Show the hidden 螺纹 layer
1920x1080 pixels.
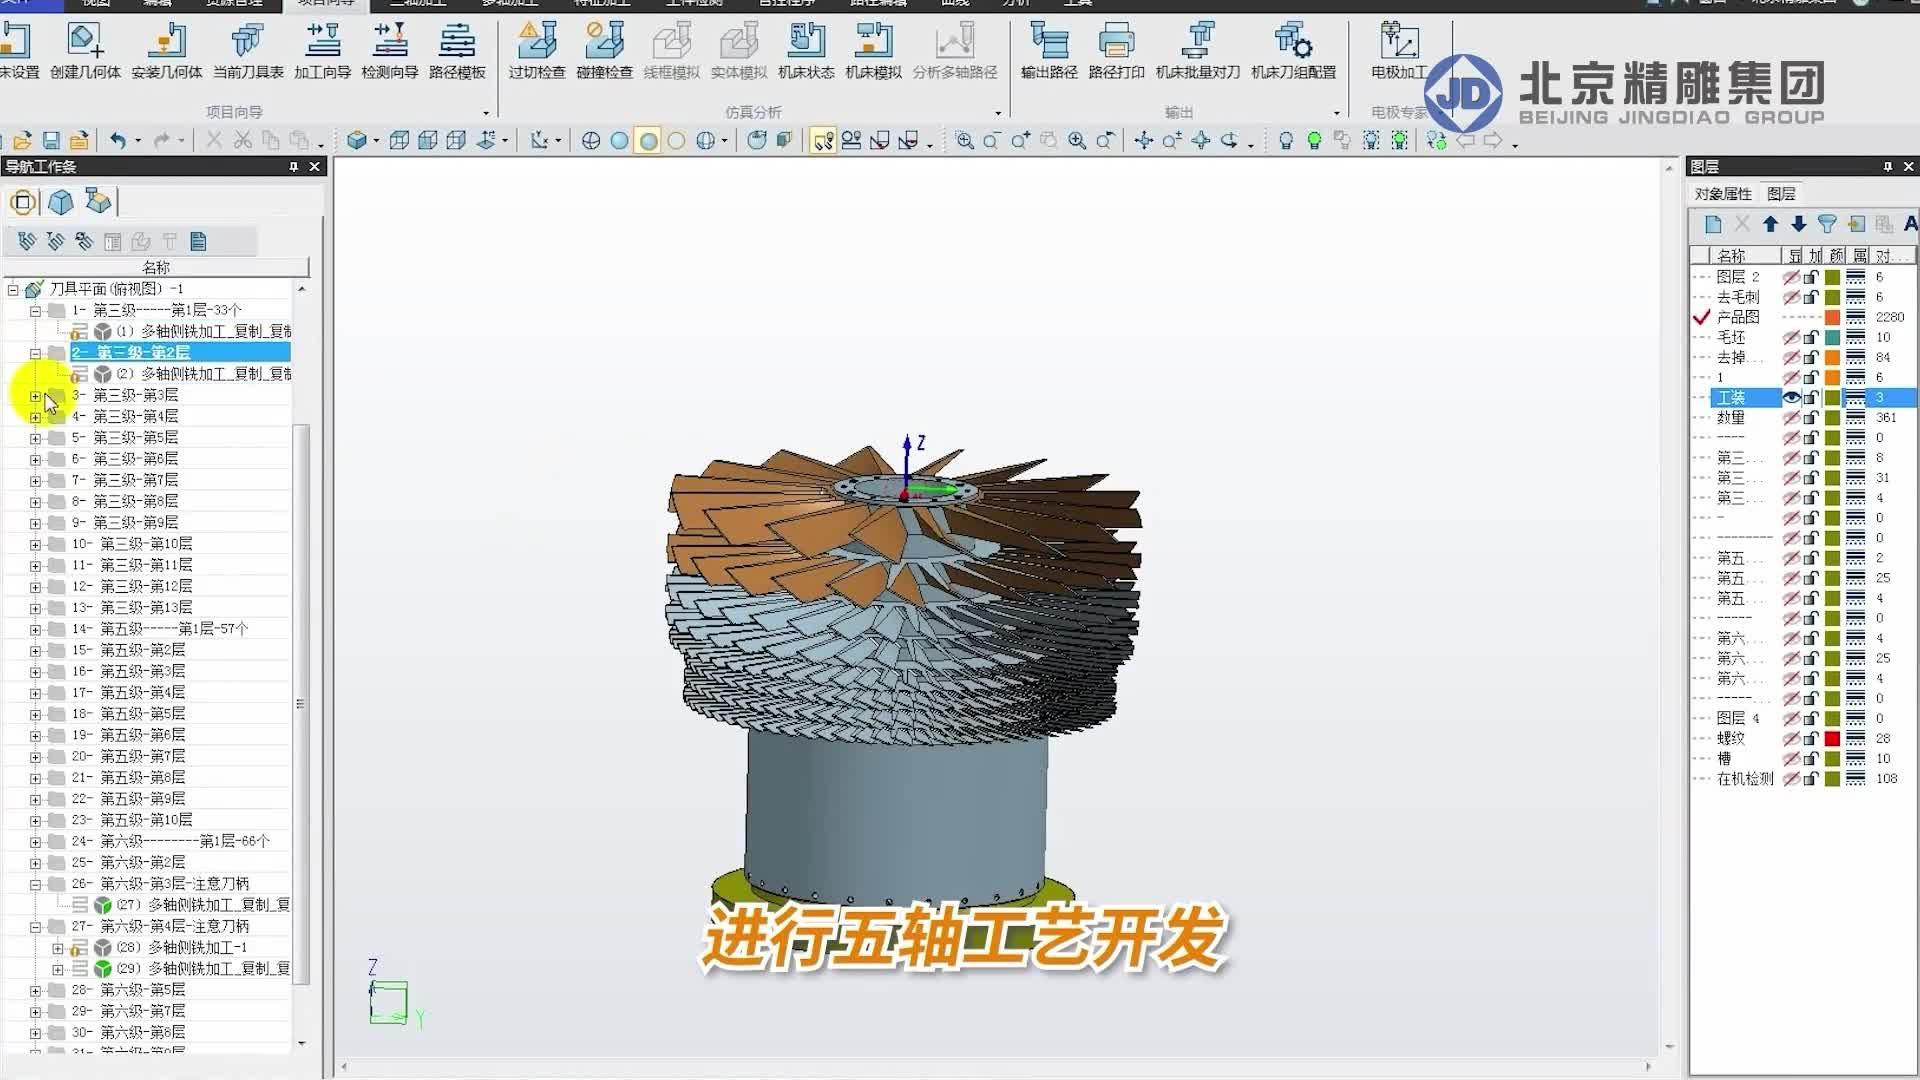(x=1790, y=738)
